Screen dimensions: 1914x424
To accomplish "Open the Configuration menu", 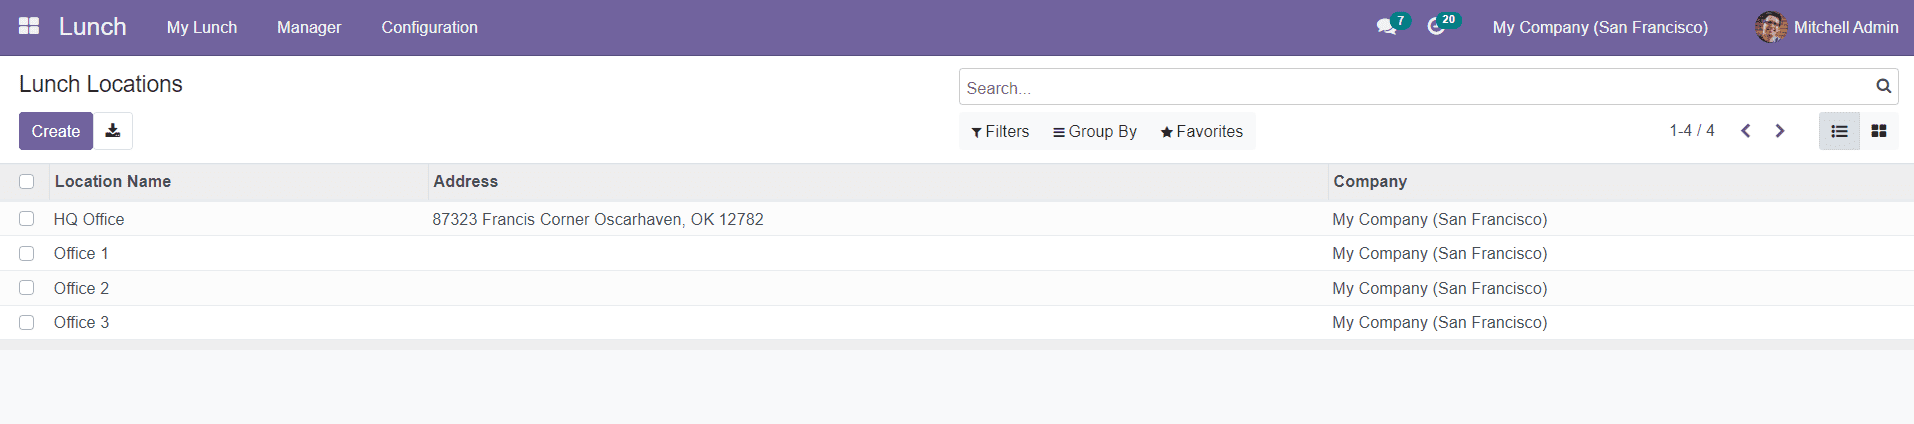I will (x=429, y=28).
